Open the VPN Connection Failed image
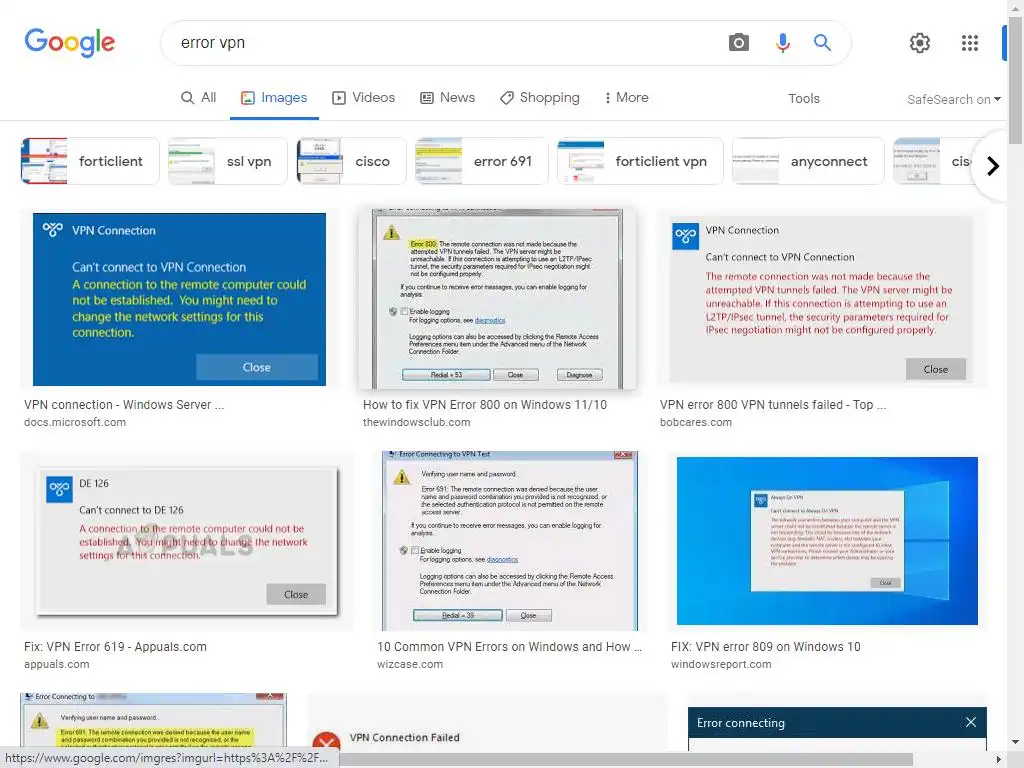The width and height of the screenshot is (1024, 768). click(x=487, y=722)
